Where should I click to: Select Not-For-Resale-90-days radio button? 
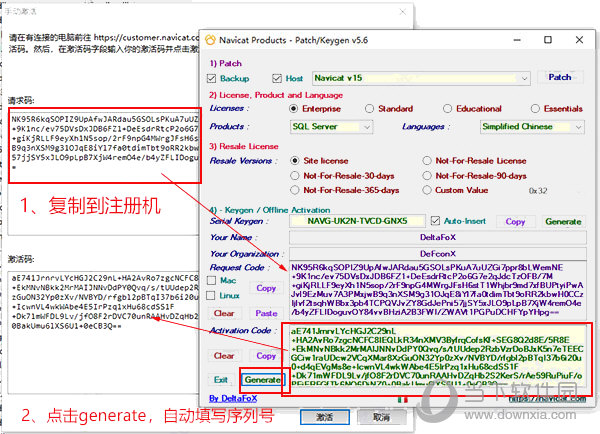[427, 176]
